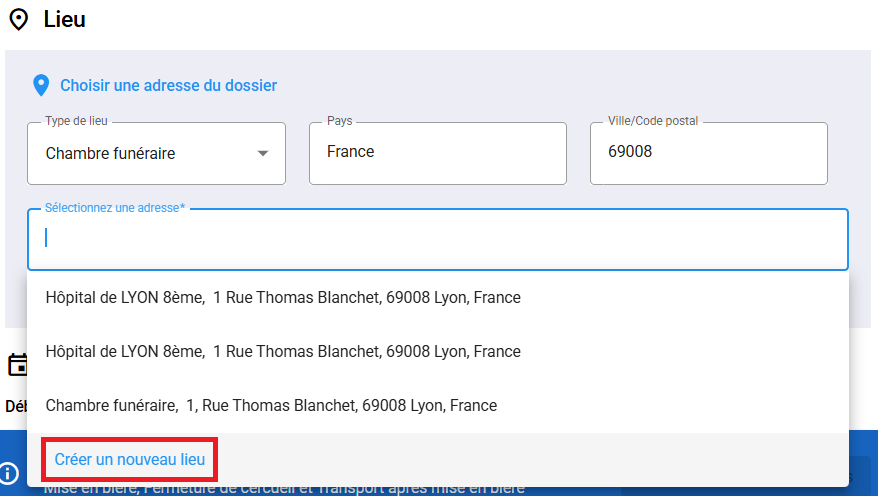Click the blue map pin icon
878x496 pixels.
coord(41,86)
